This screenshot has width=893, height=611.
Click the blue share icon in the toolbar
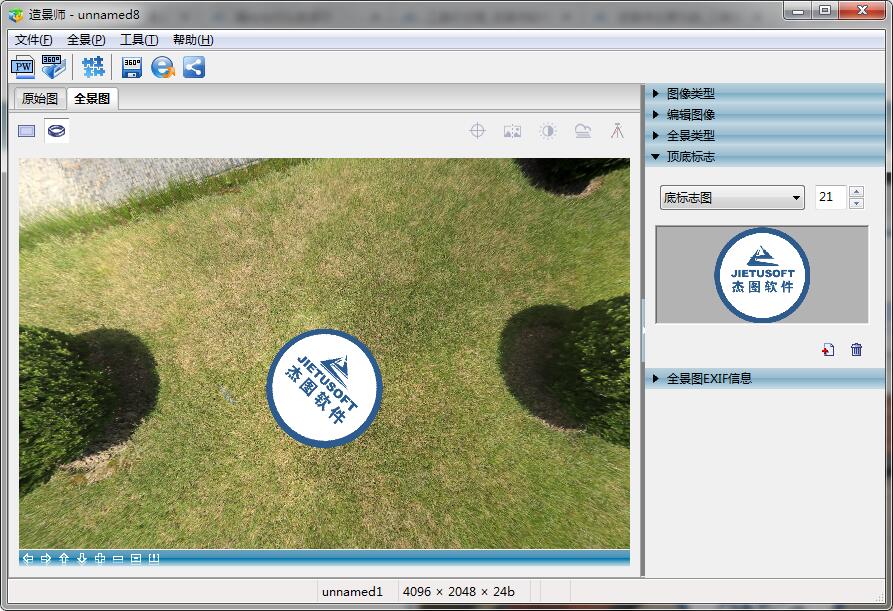pos(194,67)
